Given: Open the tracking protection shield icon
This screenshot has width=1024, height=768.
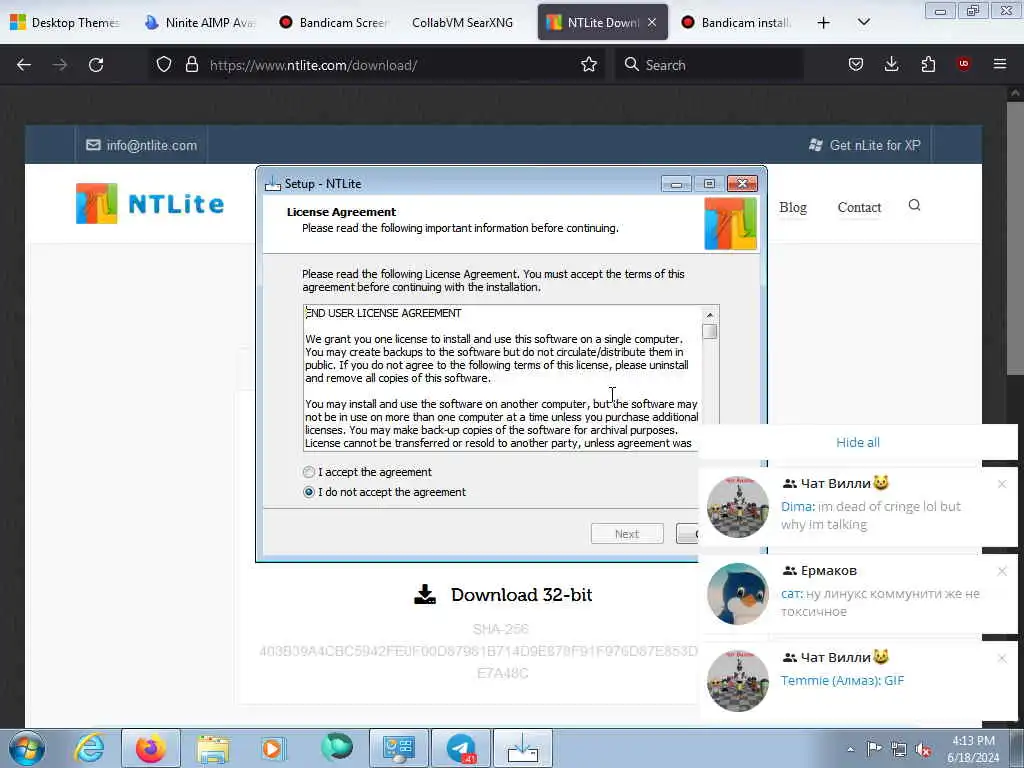Looking at the screenshot, I should click(x=164, y=65).
